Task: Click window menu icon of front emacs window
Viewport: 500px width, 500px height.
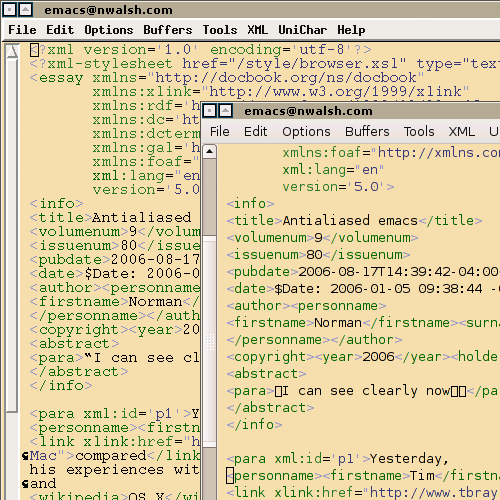Action: (x=209, y=110)
